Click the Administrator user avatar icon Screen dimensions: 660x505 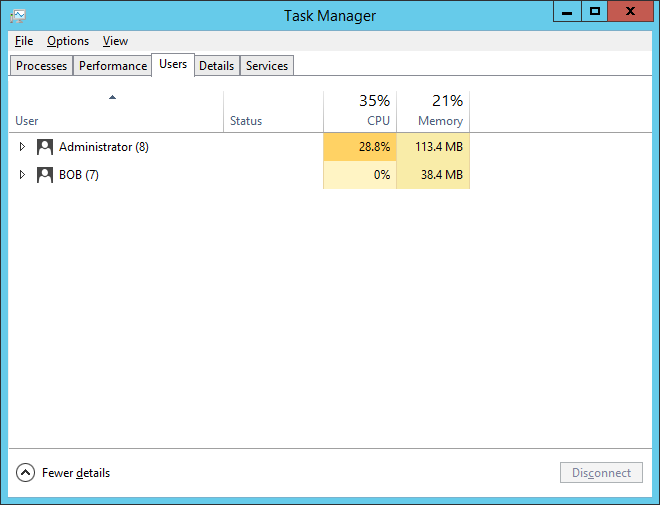(x=45, y=147)
